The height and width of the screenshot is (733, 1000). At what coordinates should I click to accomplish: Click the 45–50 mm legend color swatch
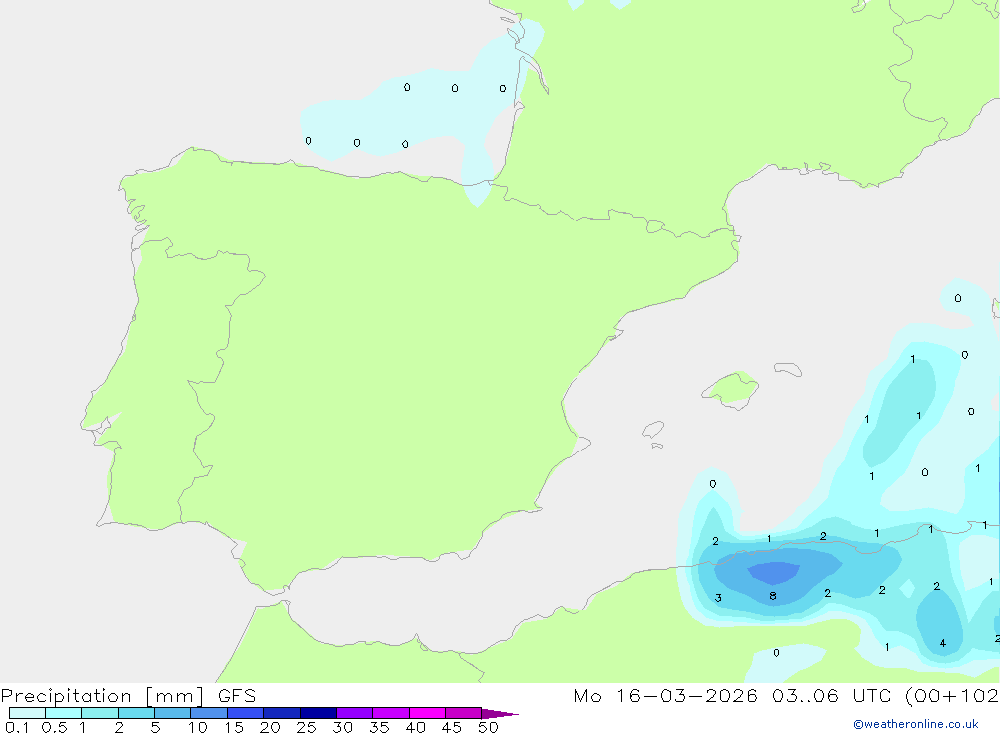(x=464, y=713)
